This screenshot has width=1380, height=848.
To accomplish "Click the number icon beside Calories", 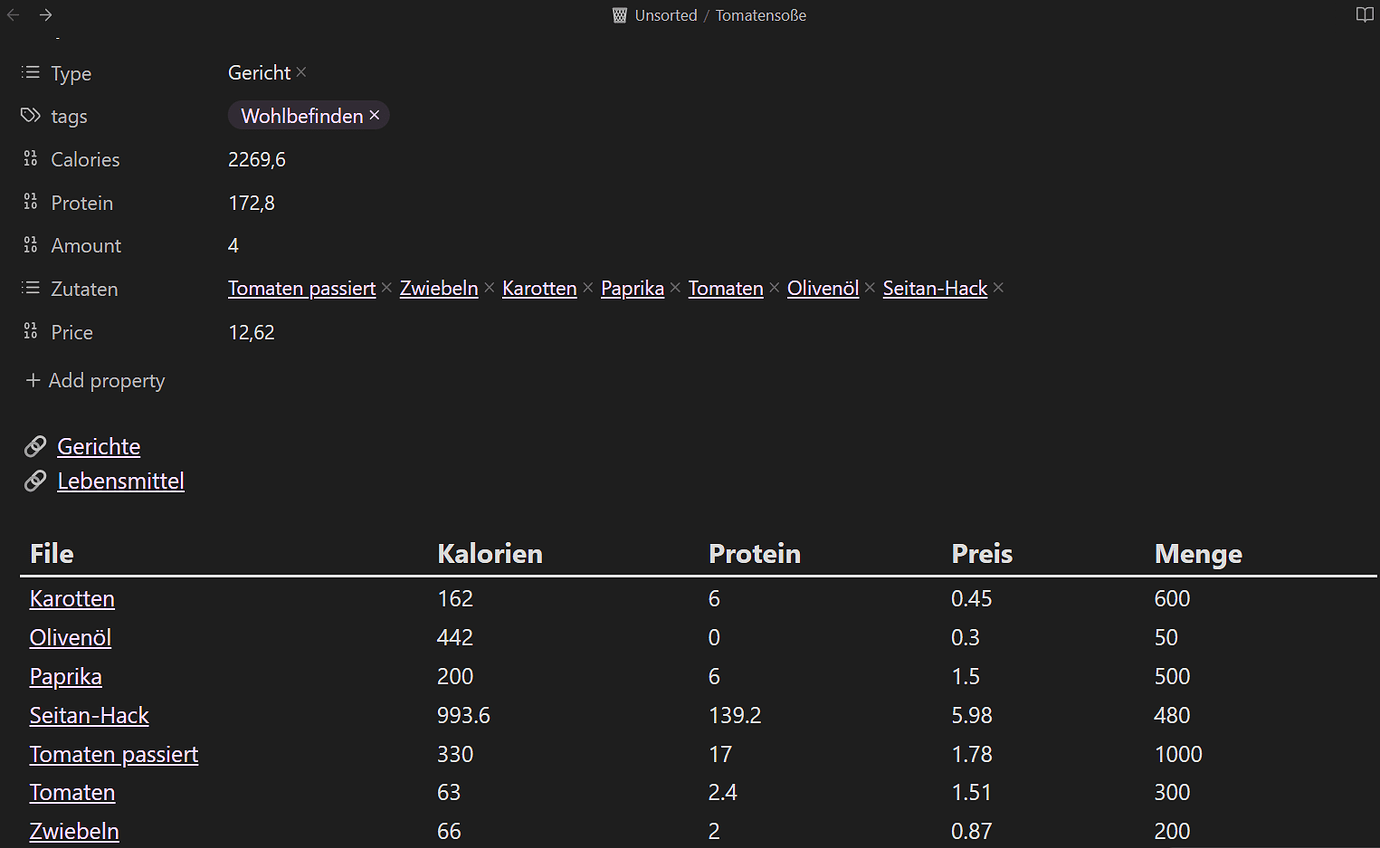I will (29, 158).
